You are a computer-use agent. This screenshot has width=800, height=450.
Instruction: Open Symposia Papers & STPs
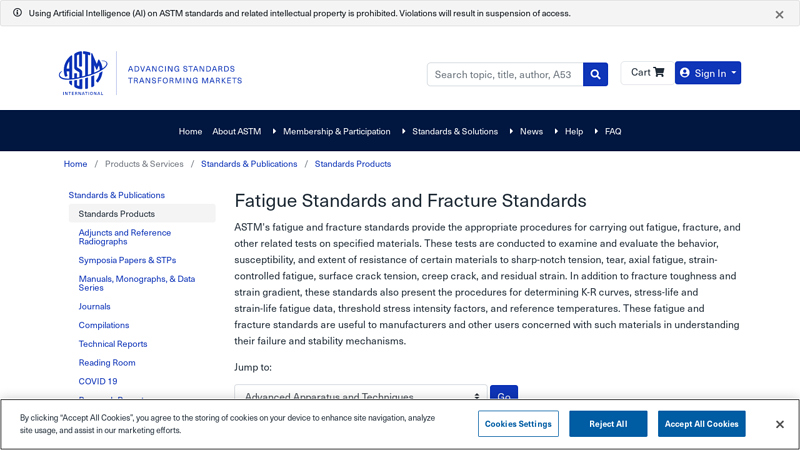pos(127,260)
